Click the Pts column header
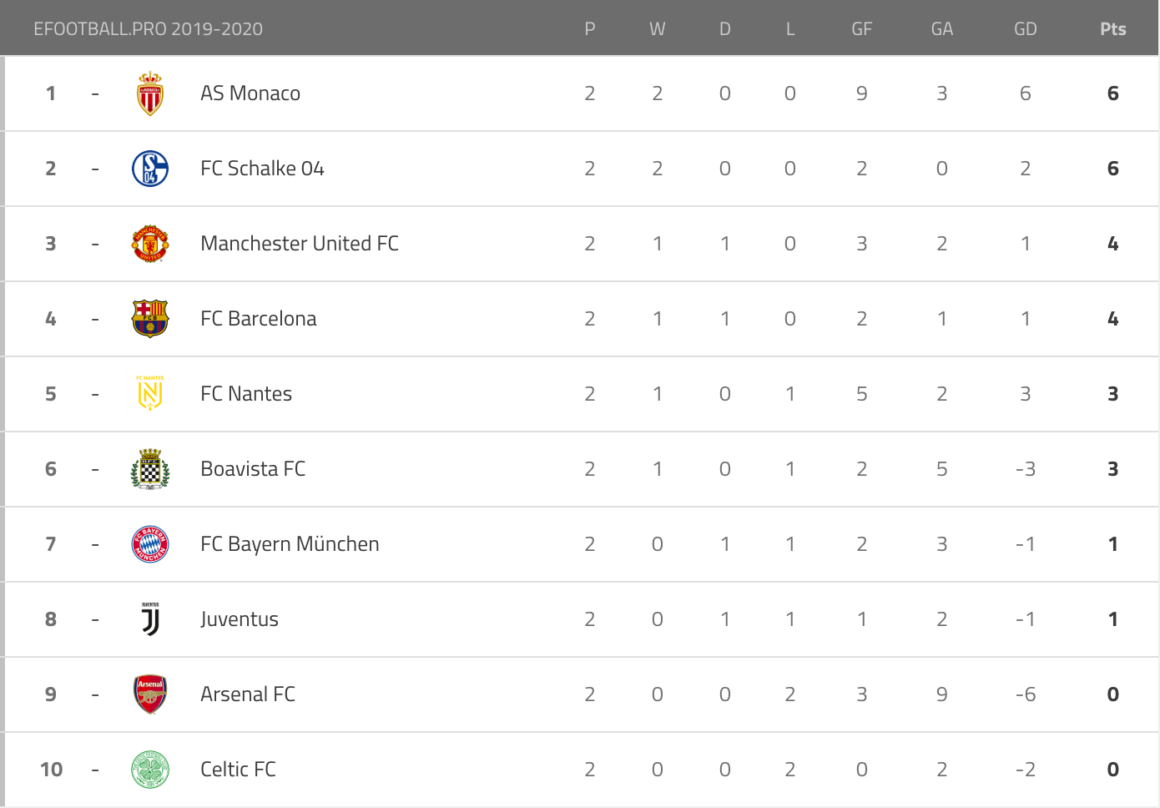Image resolution: width=1160 pixels, height=808 pixels. pyautogui.click(x=1112, y=29)
